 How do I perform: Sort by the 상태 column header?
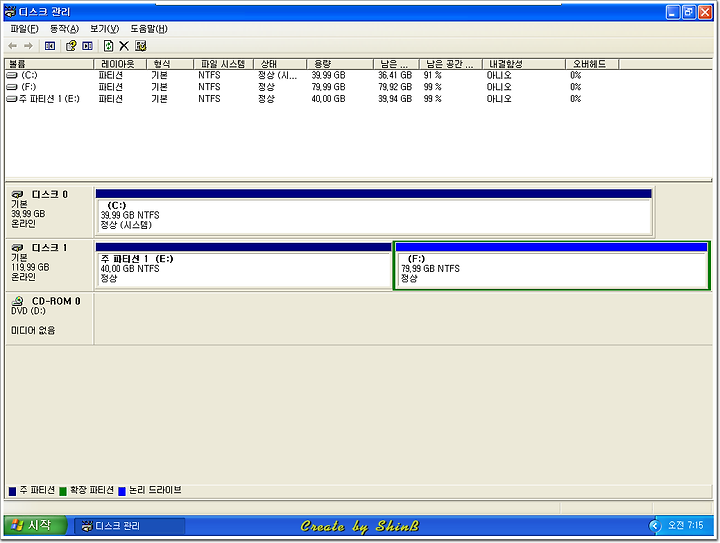[280, 64]
